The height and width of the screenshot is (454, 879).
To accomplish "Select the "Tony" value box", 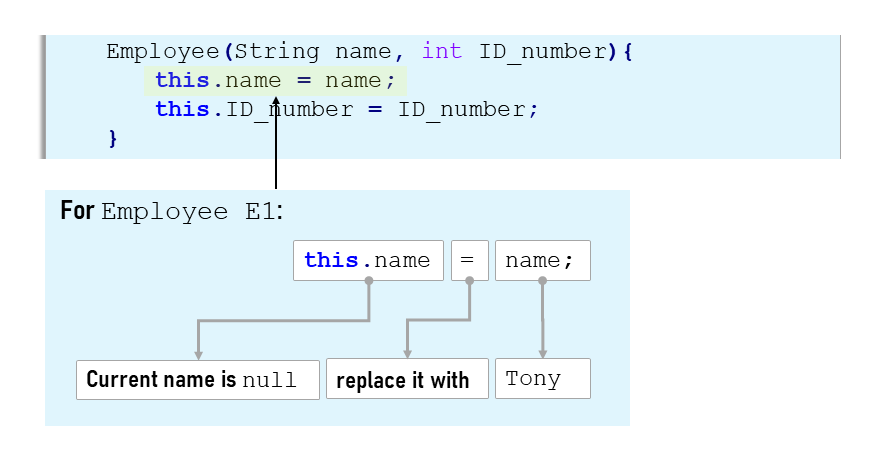I will (x=542, y=380).
